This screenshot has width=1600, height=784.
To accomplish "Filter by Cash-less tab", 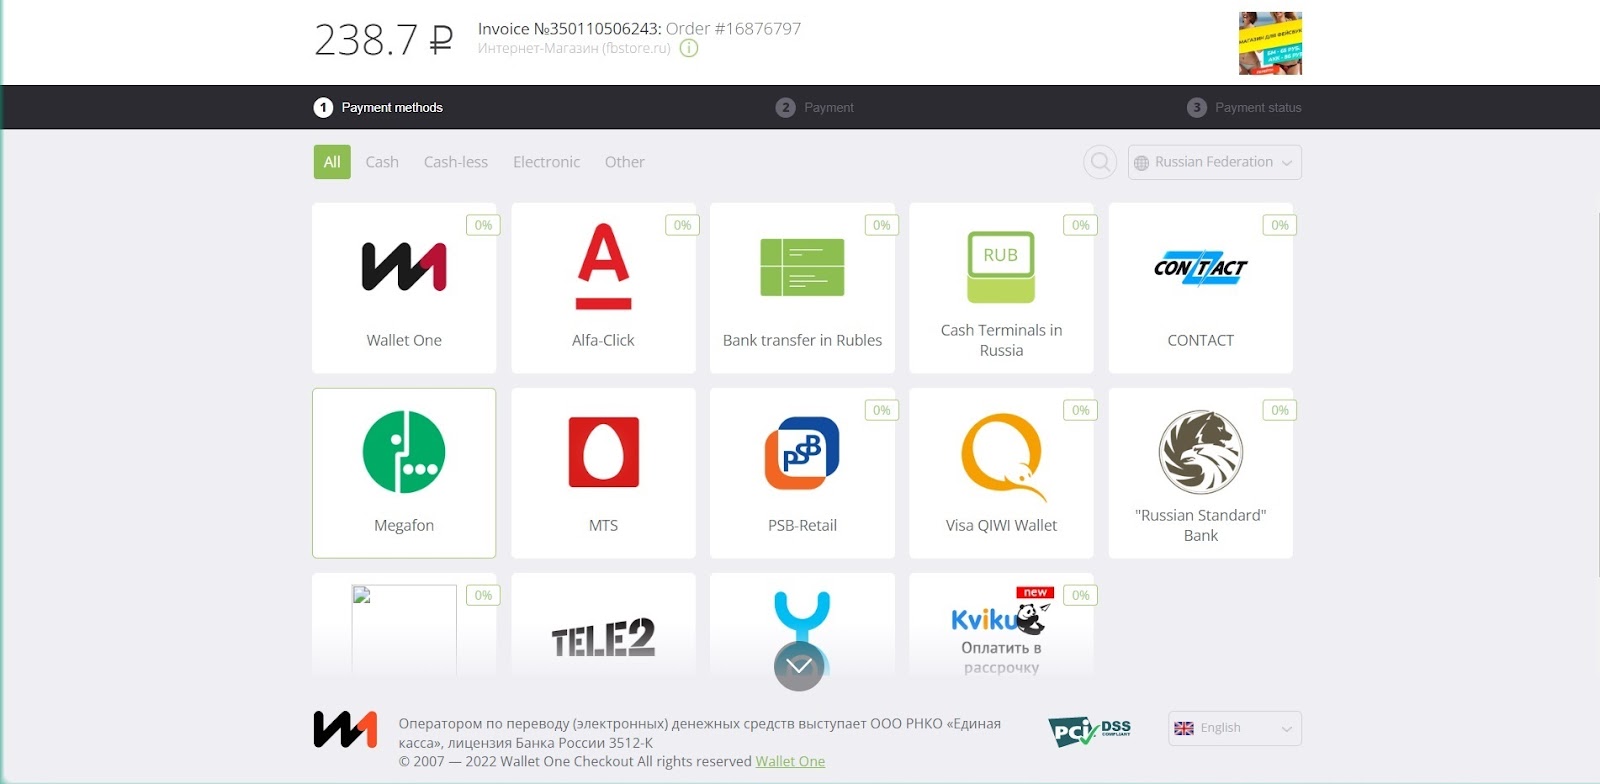I will click(x=456, y=162).
